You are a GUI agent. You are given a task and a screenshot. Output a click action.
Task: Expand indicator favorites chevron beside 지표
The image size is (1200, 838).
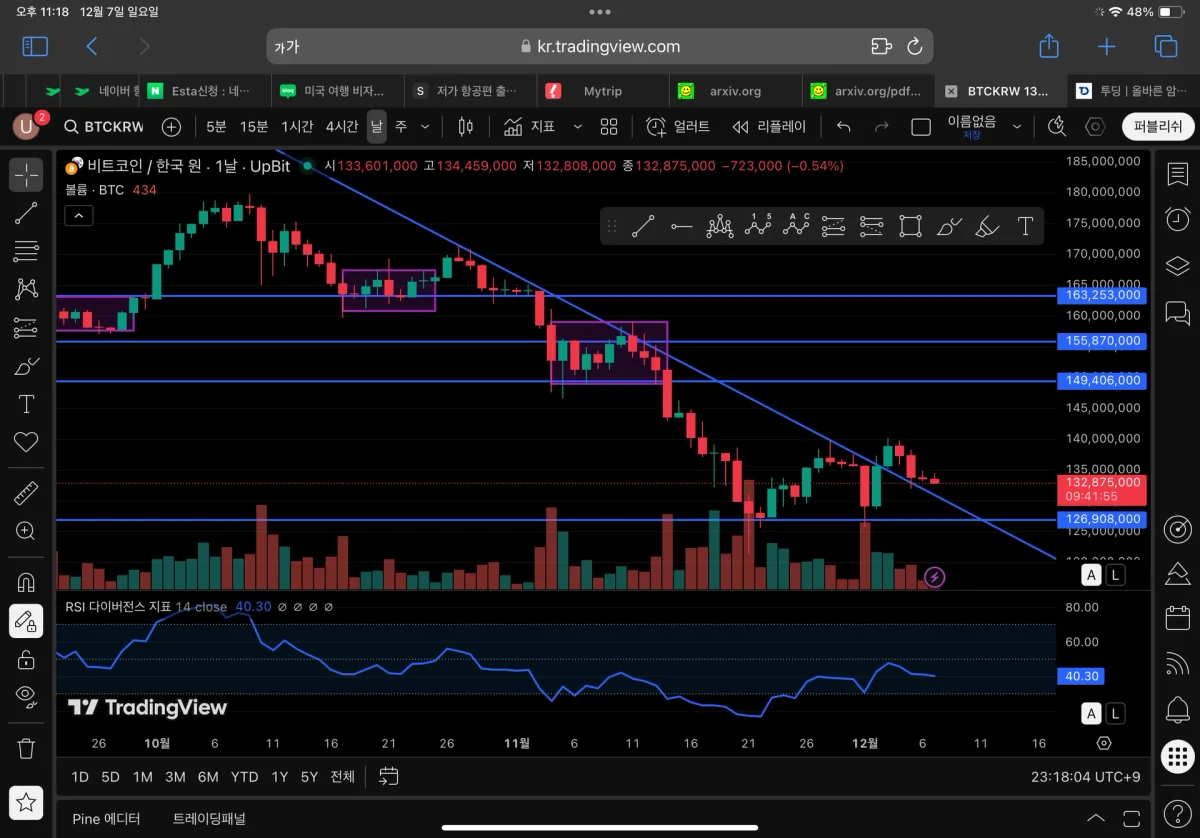577,127
